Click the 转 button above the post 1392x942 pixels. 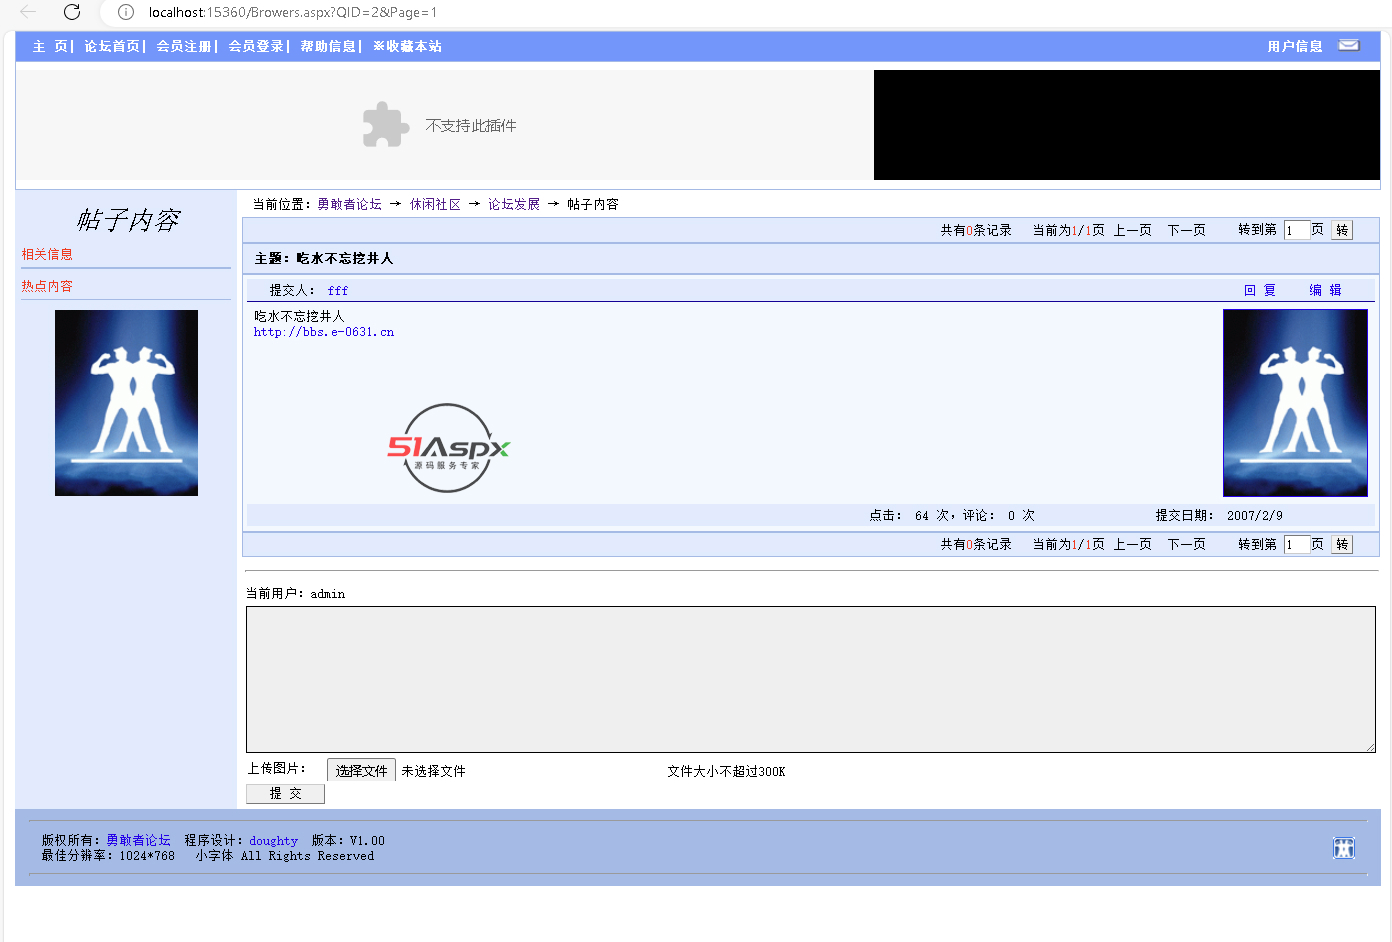[1342, 230]
